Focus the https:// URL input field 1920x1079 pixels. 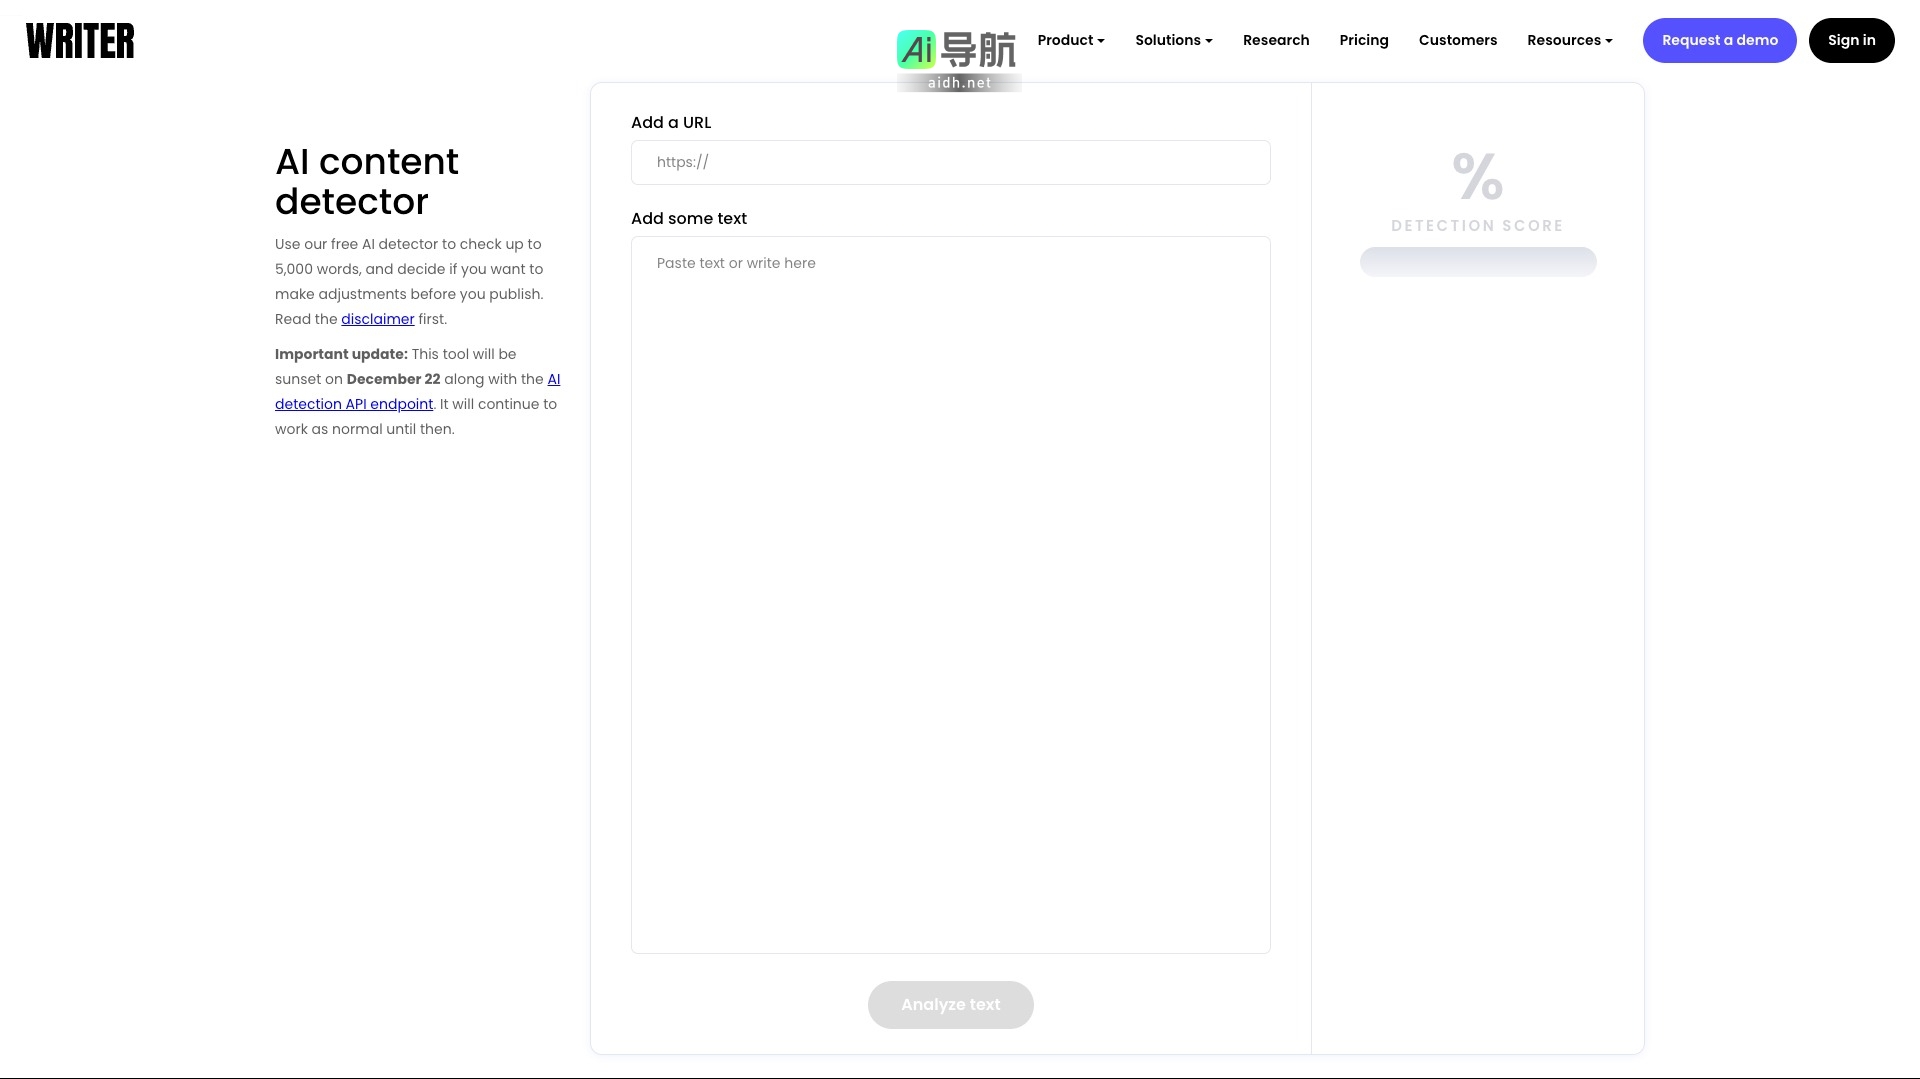(x=950, y=162)
